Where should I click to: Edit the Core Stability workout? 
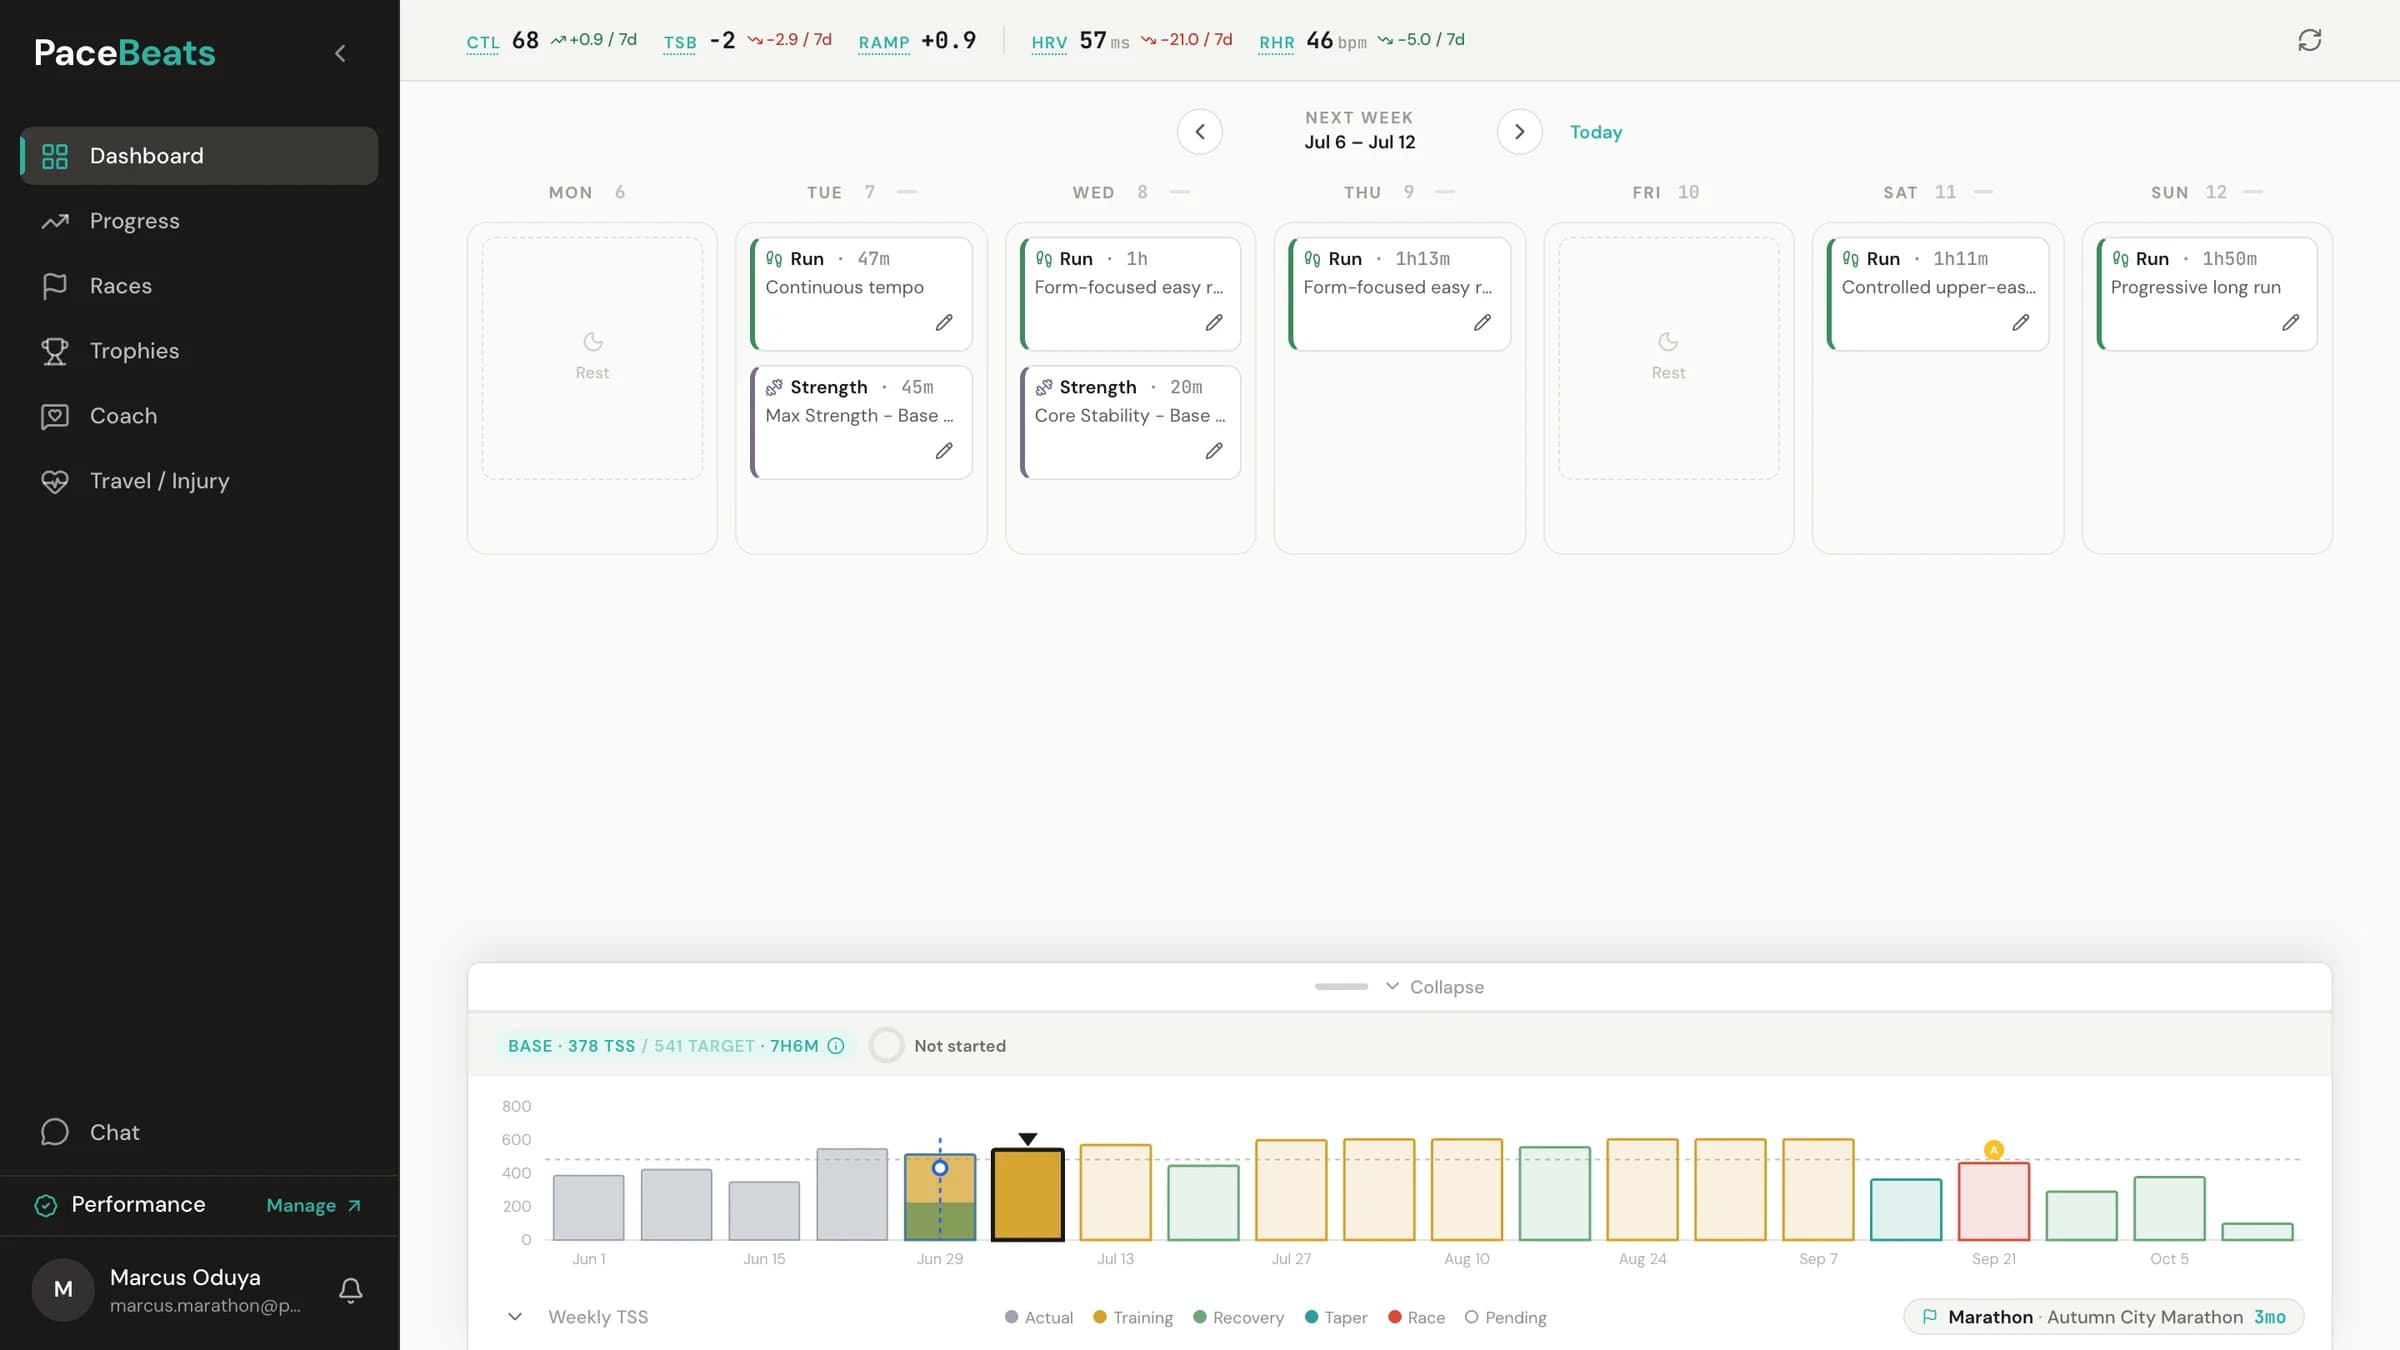click(x=1214, y=451)
